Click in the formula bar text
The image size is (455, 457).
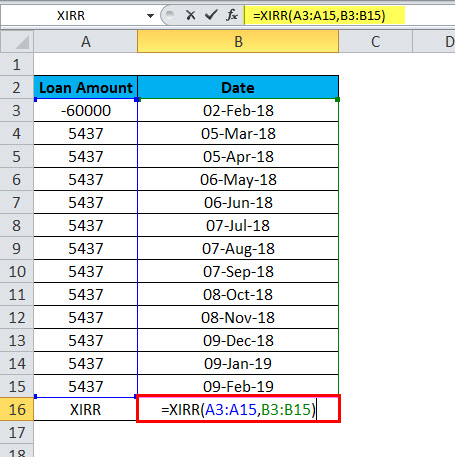319,16
